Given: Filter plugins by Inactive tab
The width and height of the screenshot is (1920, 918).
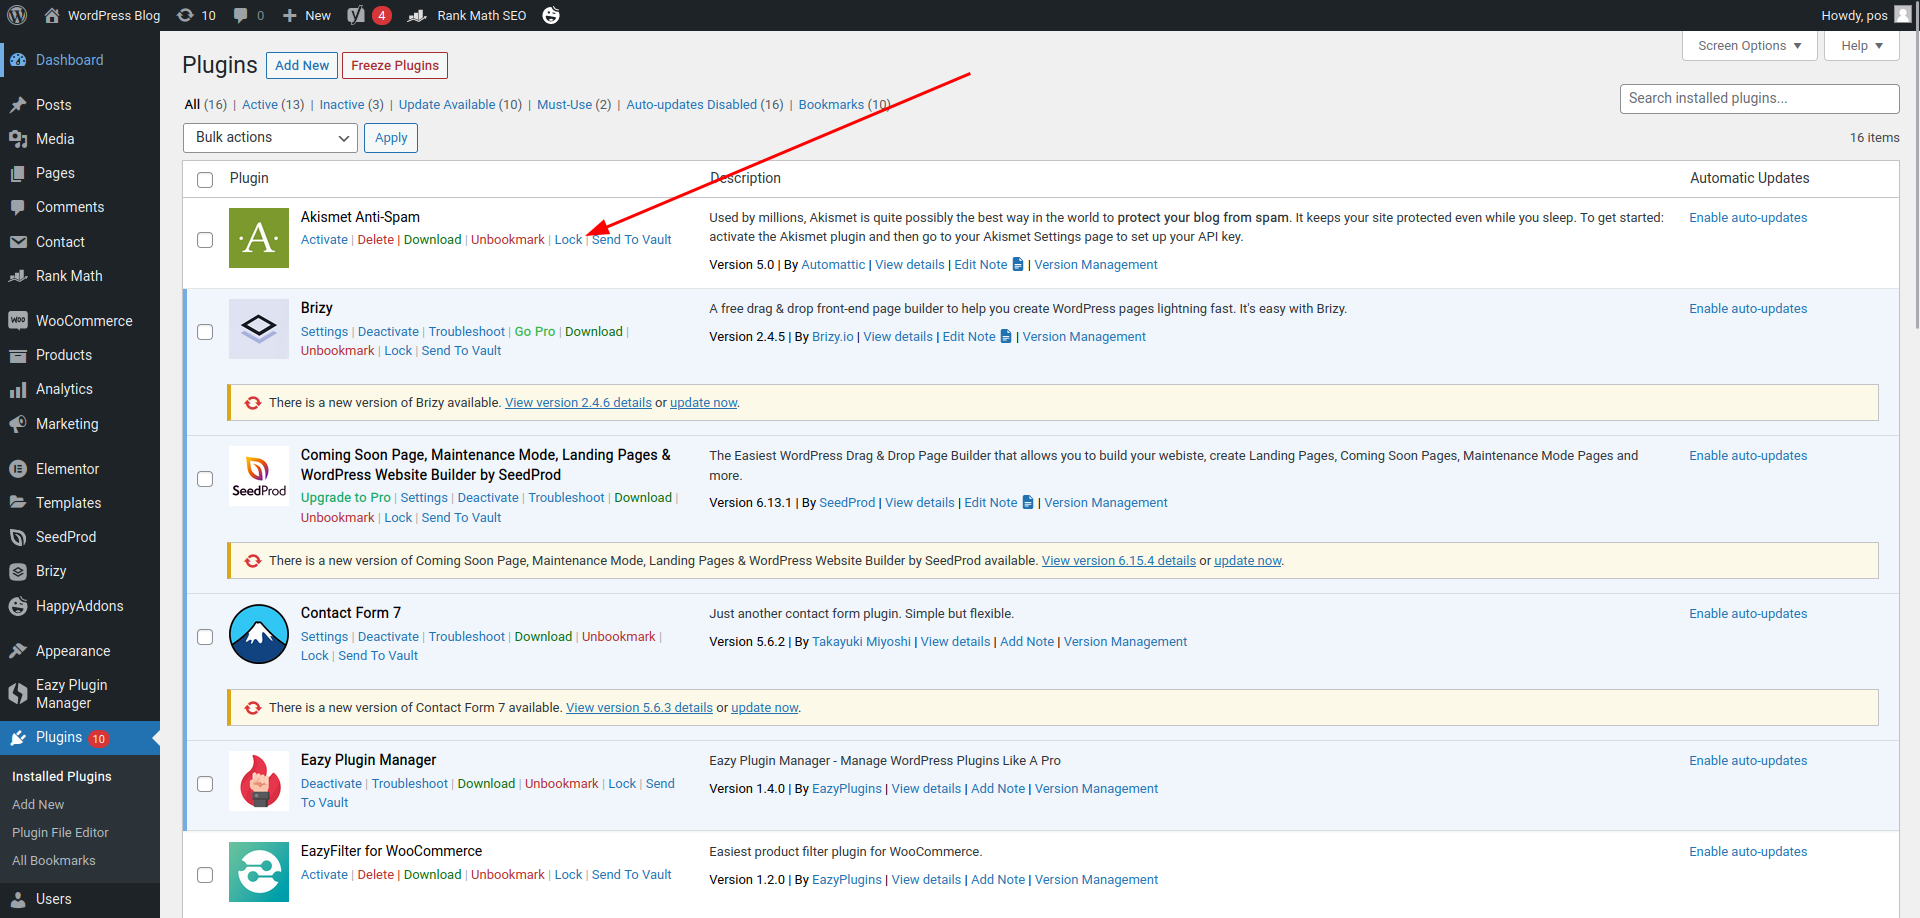Looking at the screenshot, I should (x=341, y=105).
